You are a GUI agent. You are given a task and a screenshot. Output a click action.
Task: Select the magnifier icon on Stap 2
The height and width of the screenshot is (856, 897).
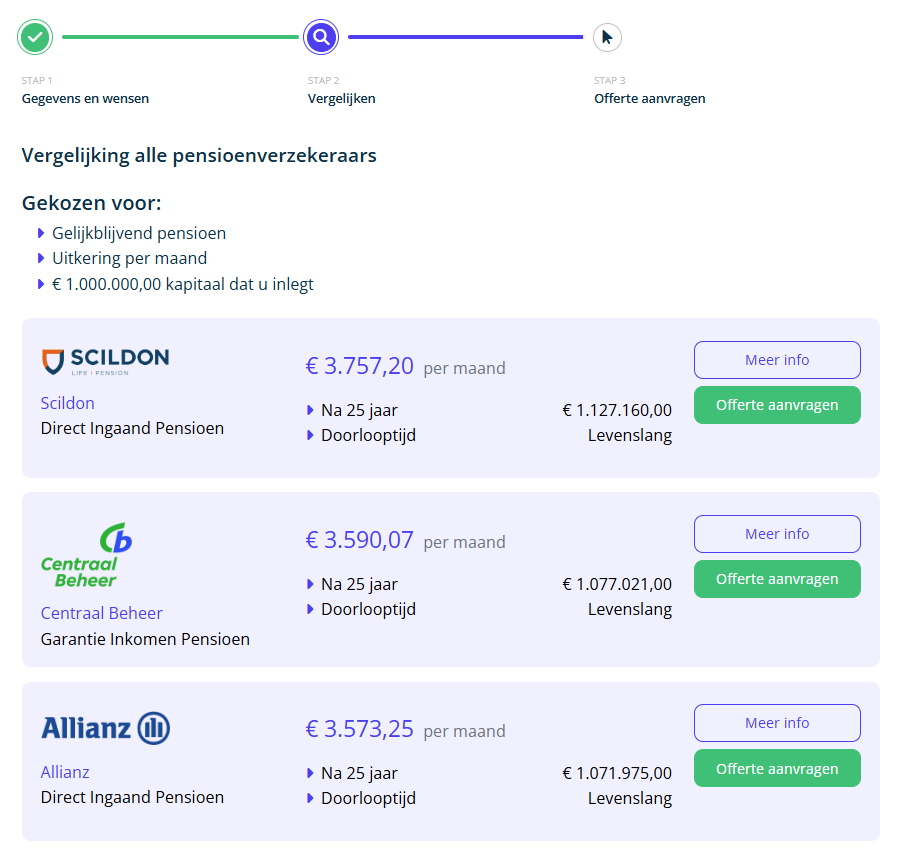(x=320, y=37)
